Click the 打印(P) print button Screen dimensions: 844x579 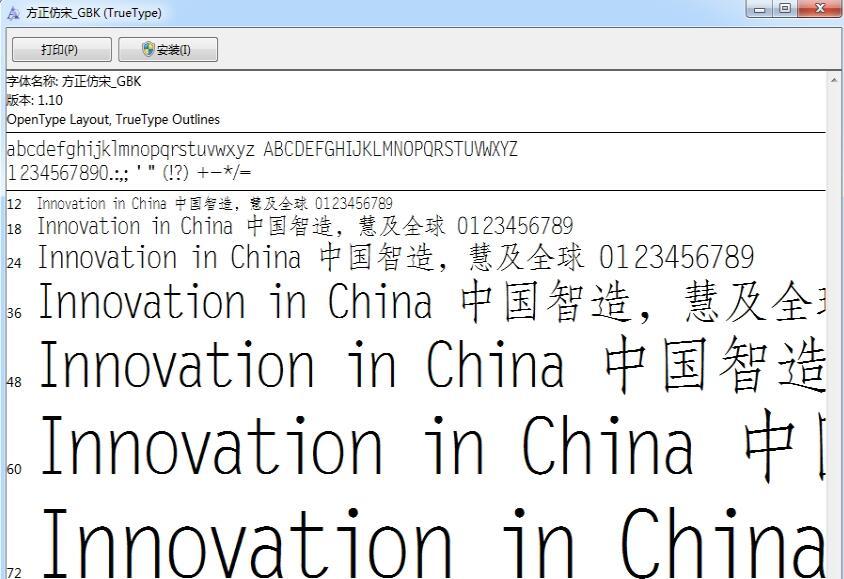point(59,50)
